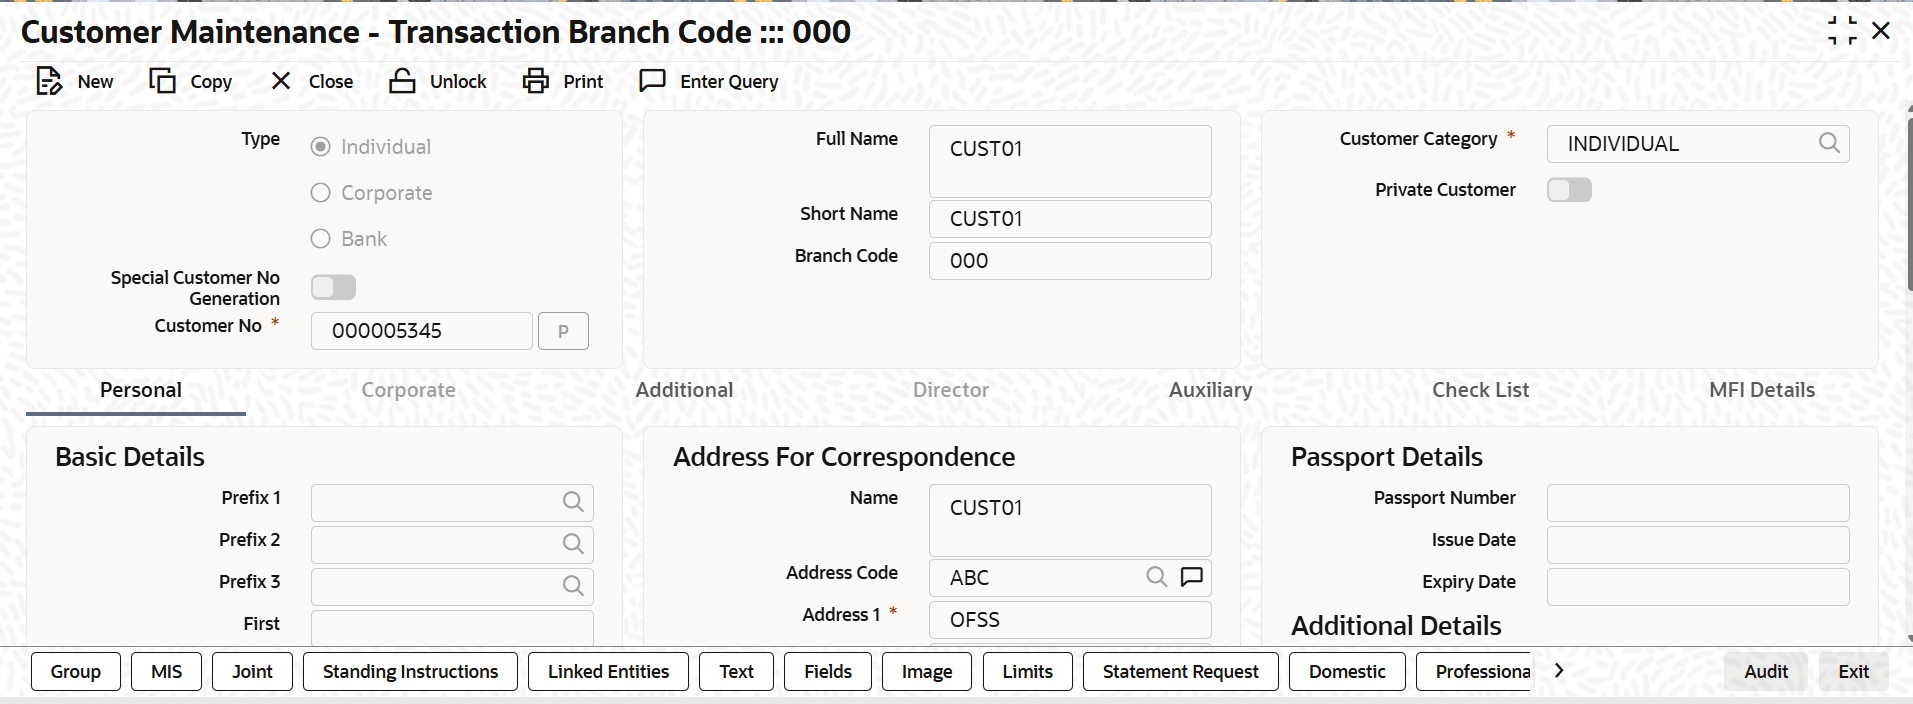Click the Copy icon in toolbar
The image size is (1913, 704).
click(x=162, y=81)
